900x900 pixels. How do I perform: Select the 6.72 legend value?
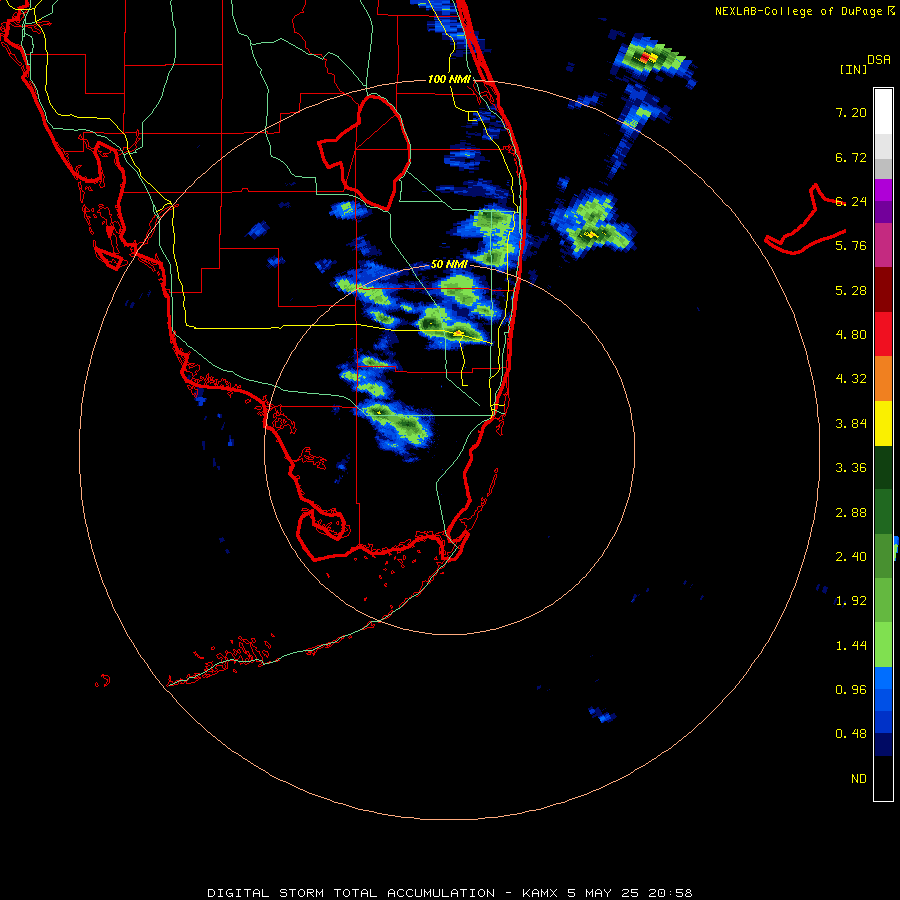coord(851,157)
